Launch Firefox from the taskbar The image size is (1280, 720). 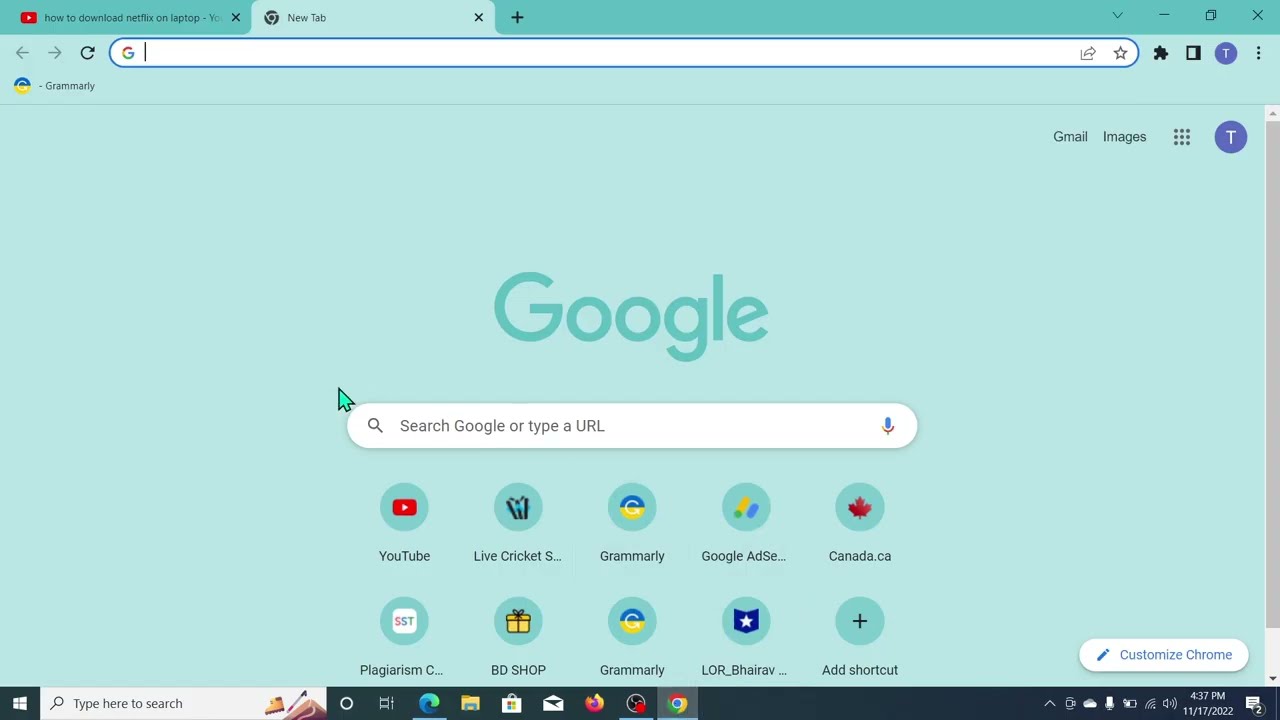tap(594, 703)
